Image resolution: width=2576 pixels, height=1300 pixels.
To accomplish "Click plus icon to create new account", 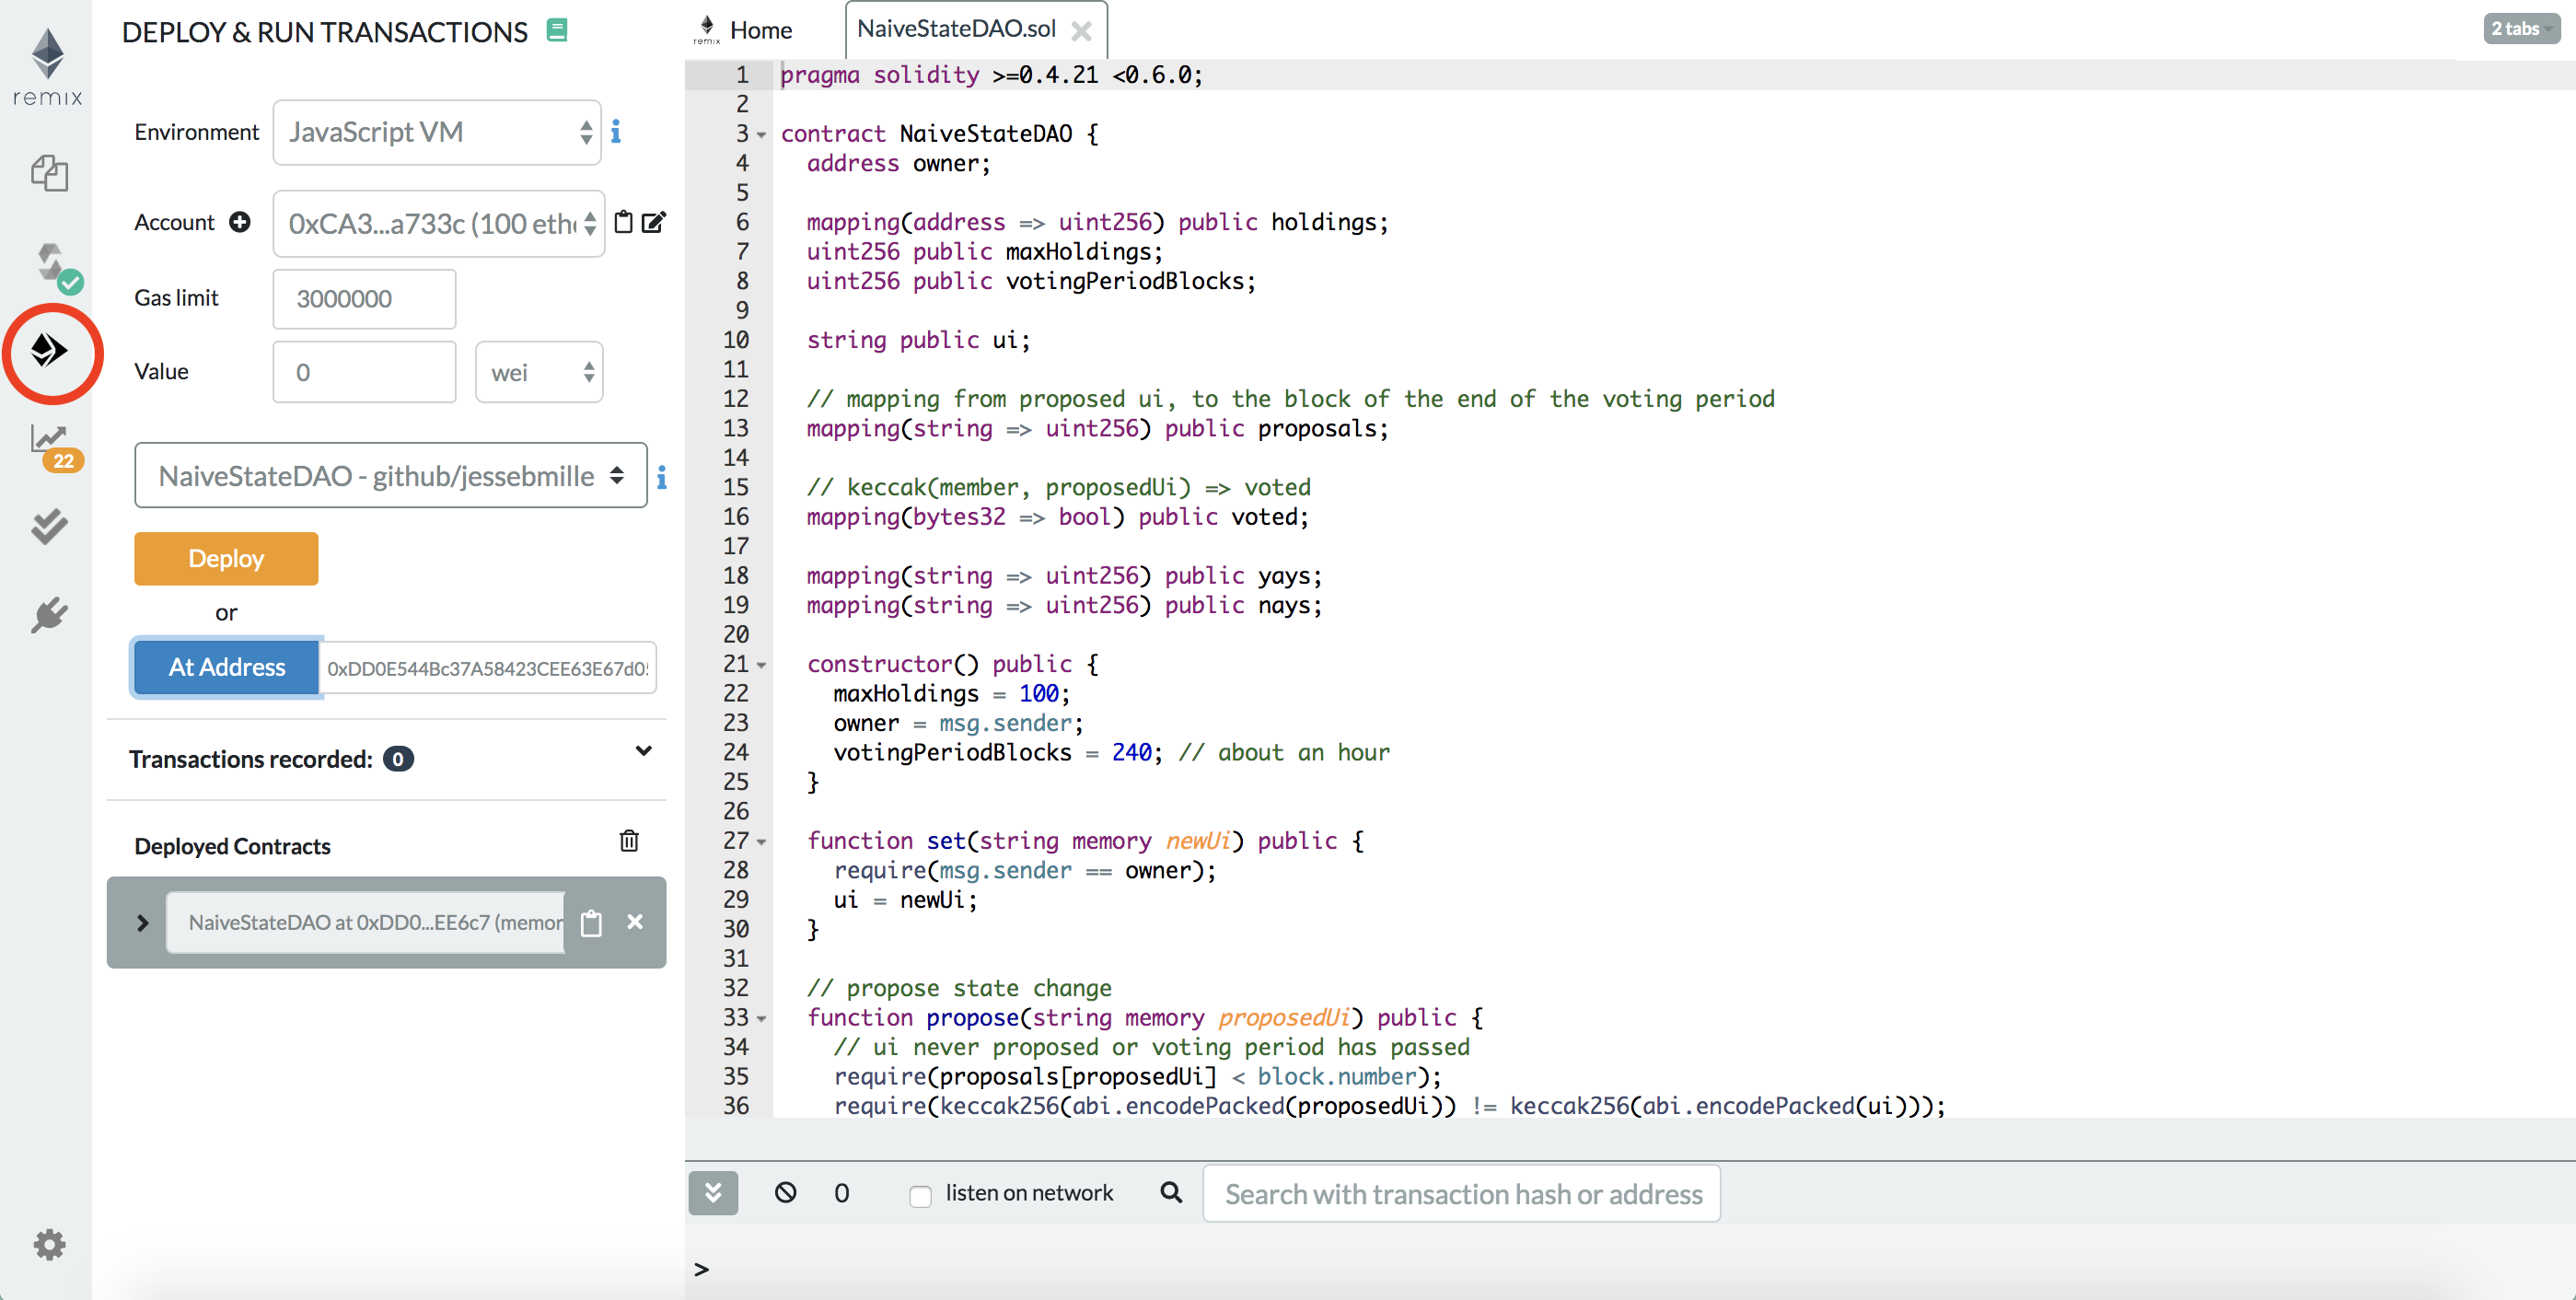I will tap(240, 222).
